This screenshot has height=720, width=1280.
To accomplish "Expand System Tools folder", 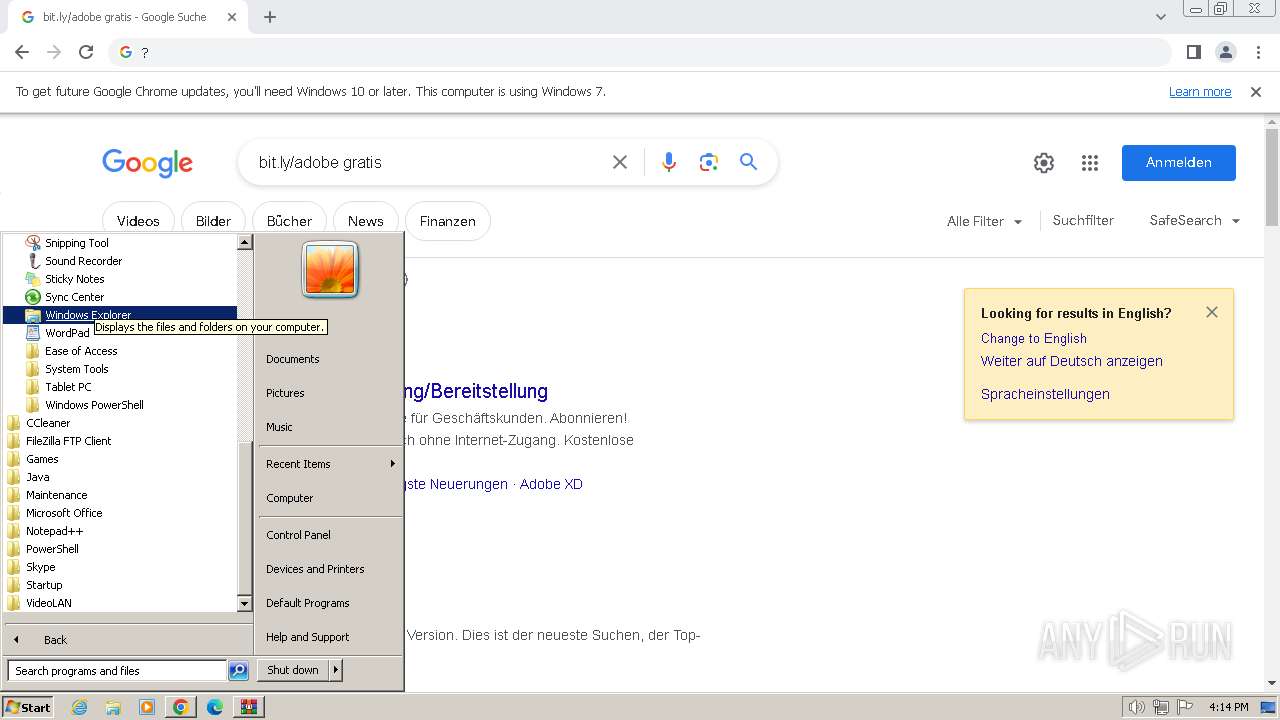I will pos(76,369).
